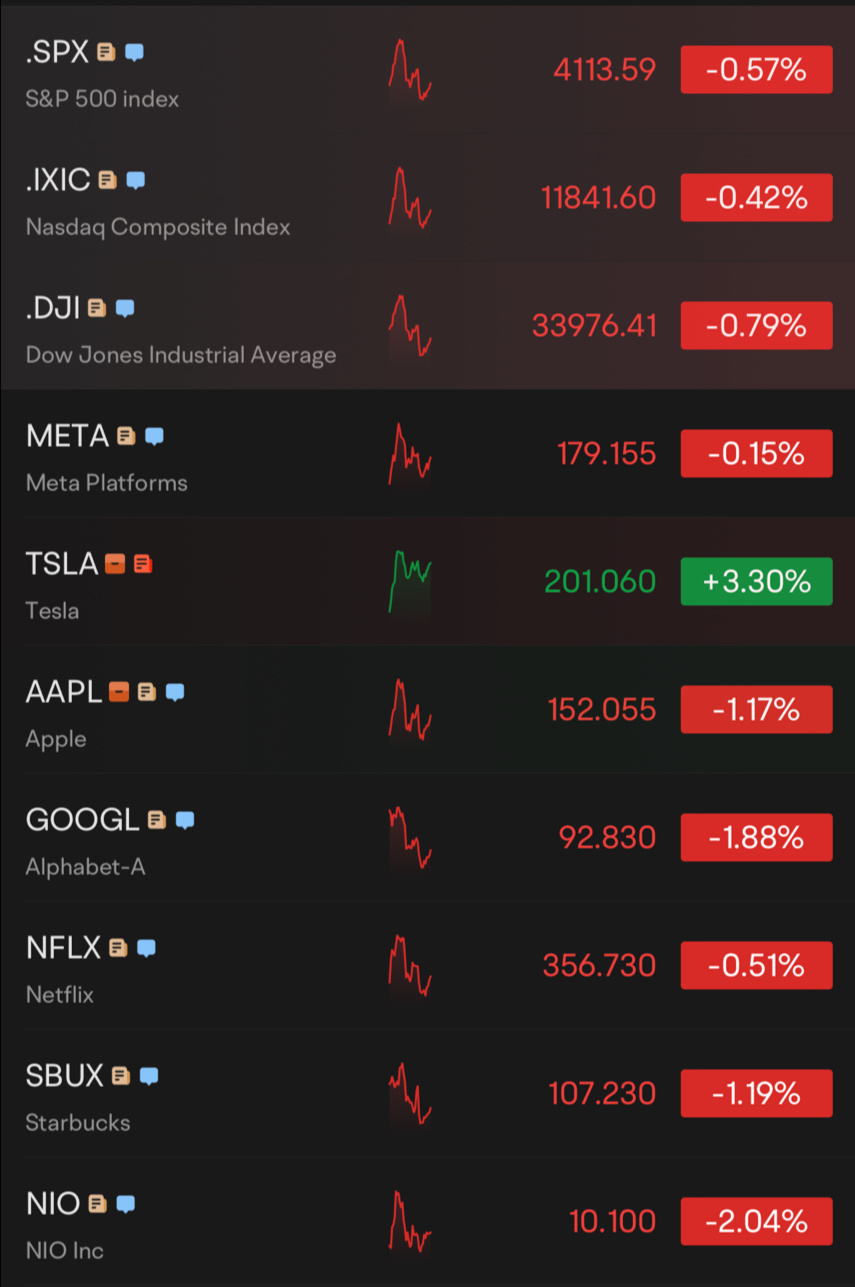
Task: Open the news note icon beside NIO
Action: click(97, 1204)
